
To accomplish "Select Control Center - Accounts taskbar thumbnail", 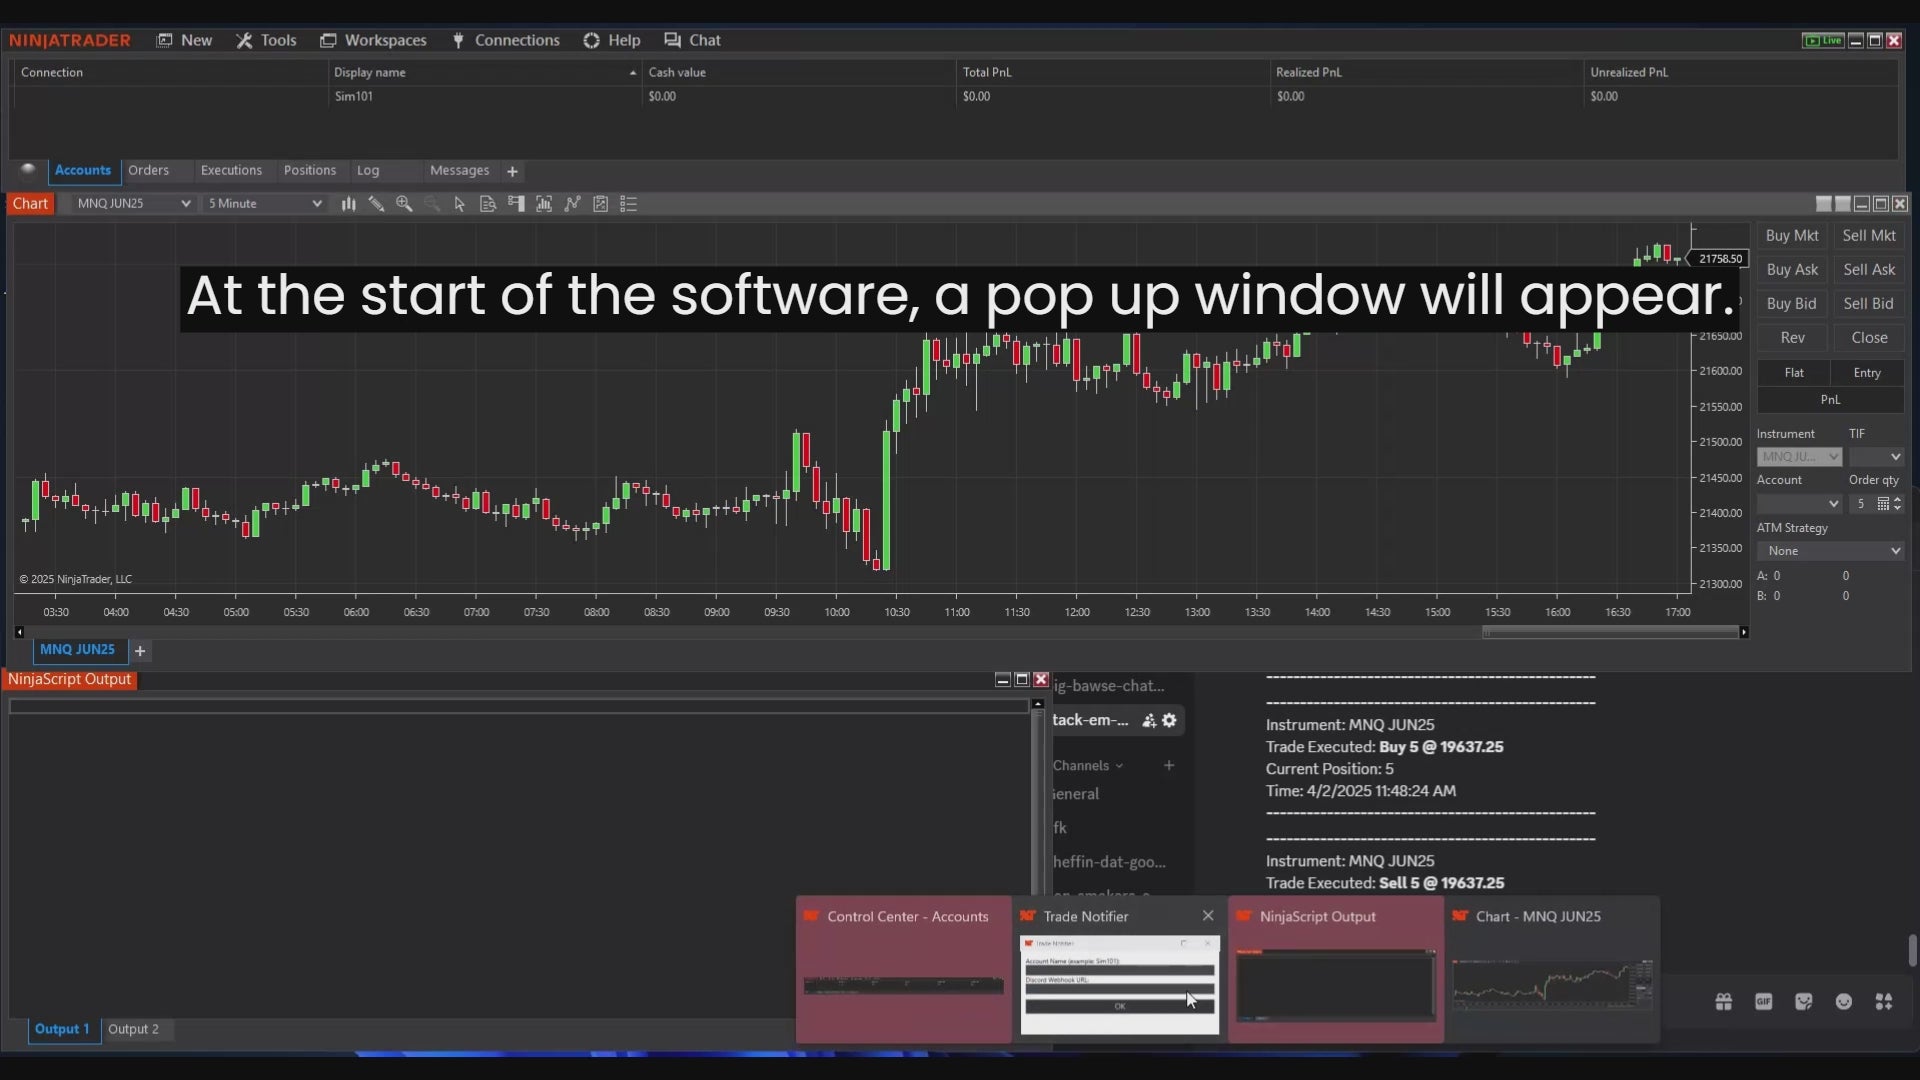I will tap(904, 969).
